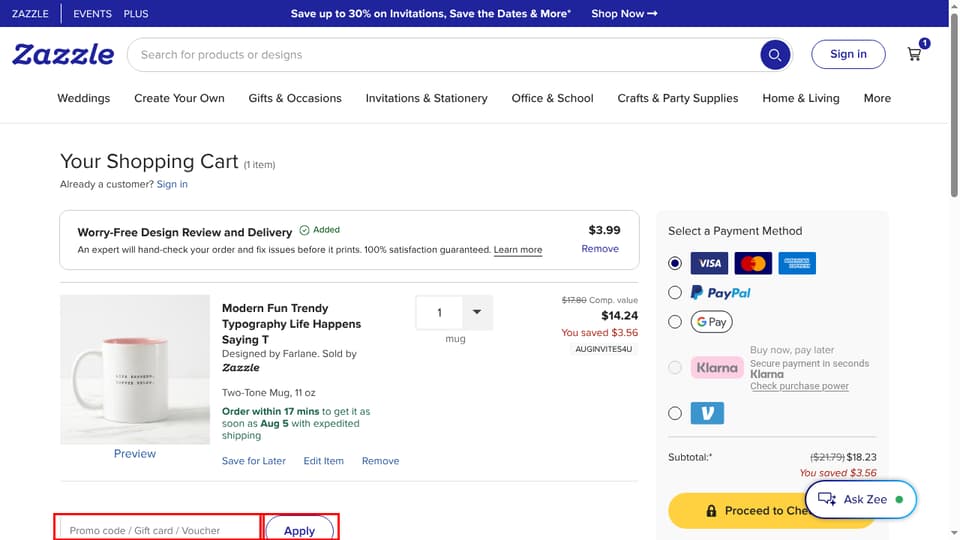This screenshot has width=960, height=540.
Task: Click the Sign in button
Action: pos(848,54)
